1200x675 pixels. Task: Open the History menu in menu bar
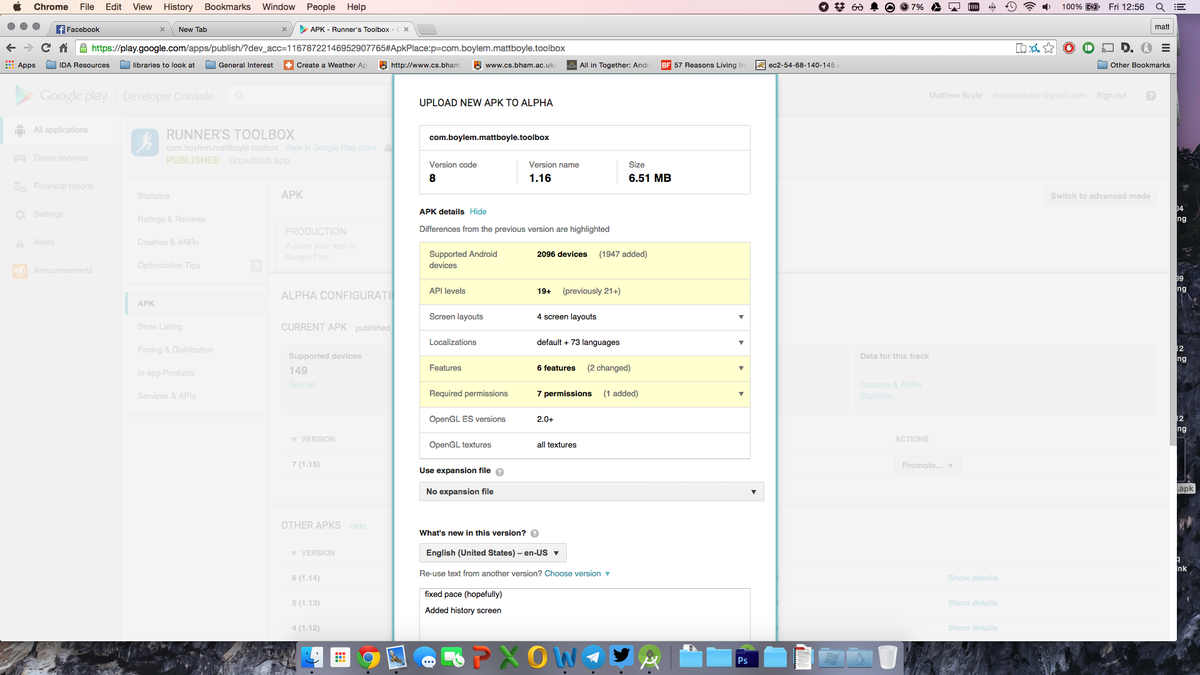tap(178, 7)
